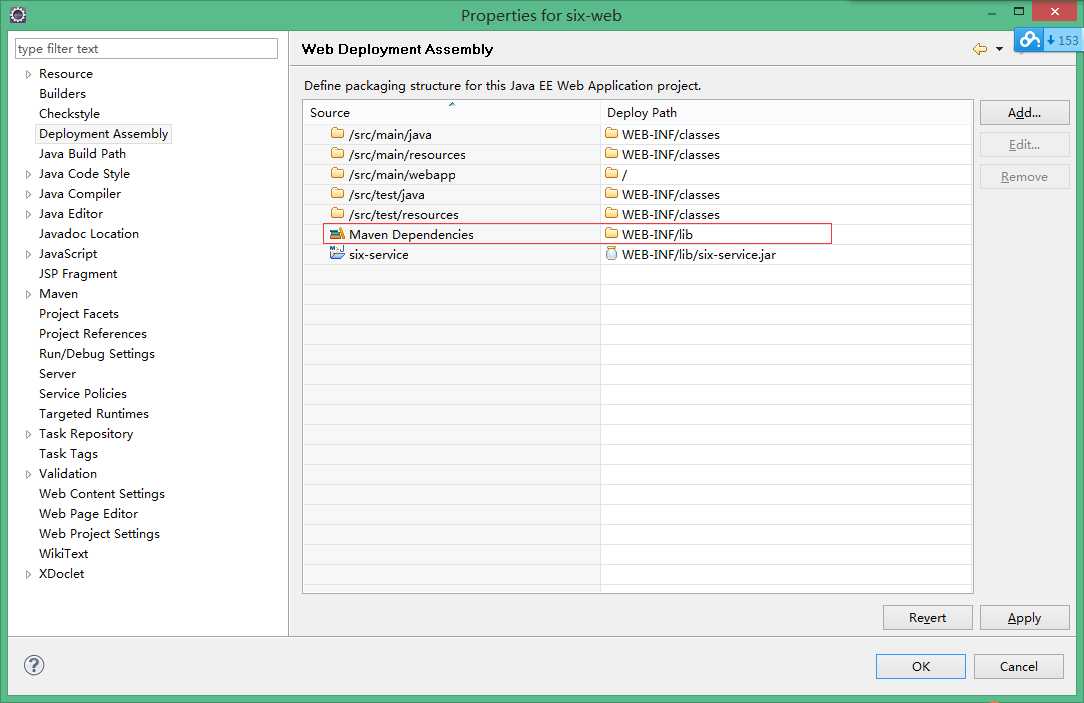The image size is (1084, 703).
Task: Click the six-service project icon
Action: [x=337, y=254]
